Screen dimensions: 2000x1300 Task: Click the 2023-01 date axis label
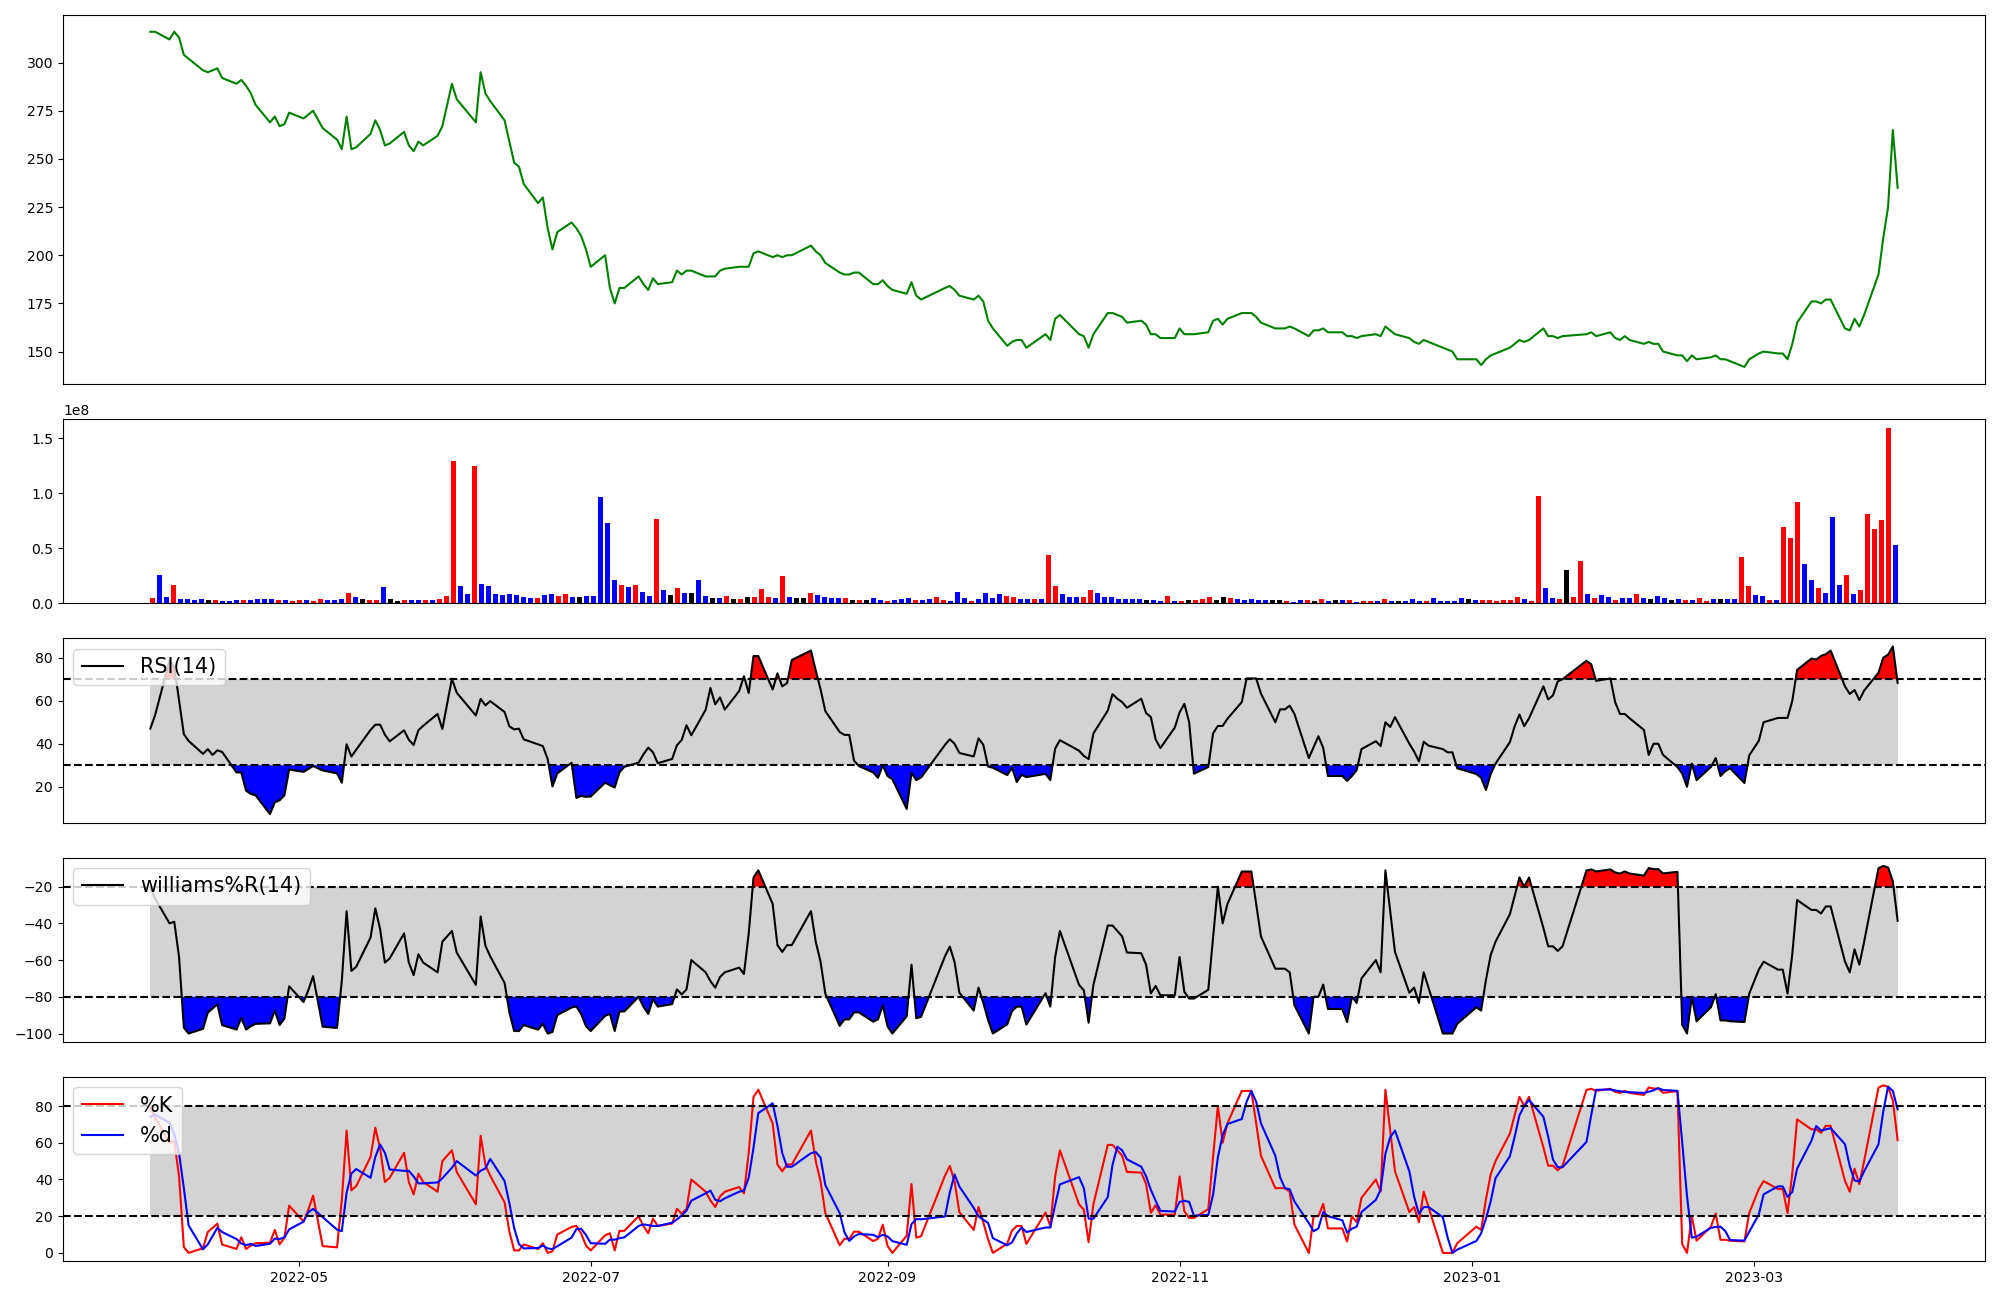pyautogui.click(x=1473, y=1277)
